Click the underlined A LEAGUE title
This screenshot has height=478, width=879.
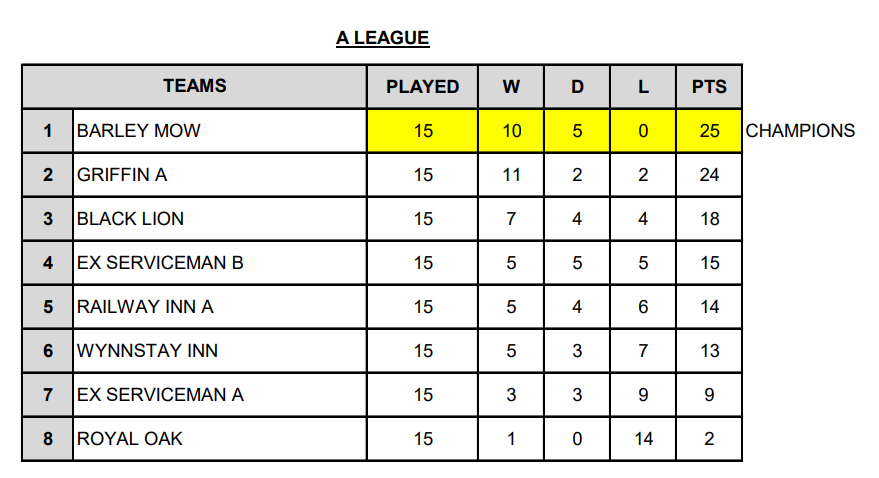[382, 39]
